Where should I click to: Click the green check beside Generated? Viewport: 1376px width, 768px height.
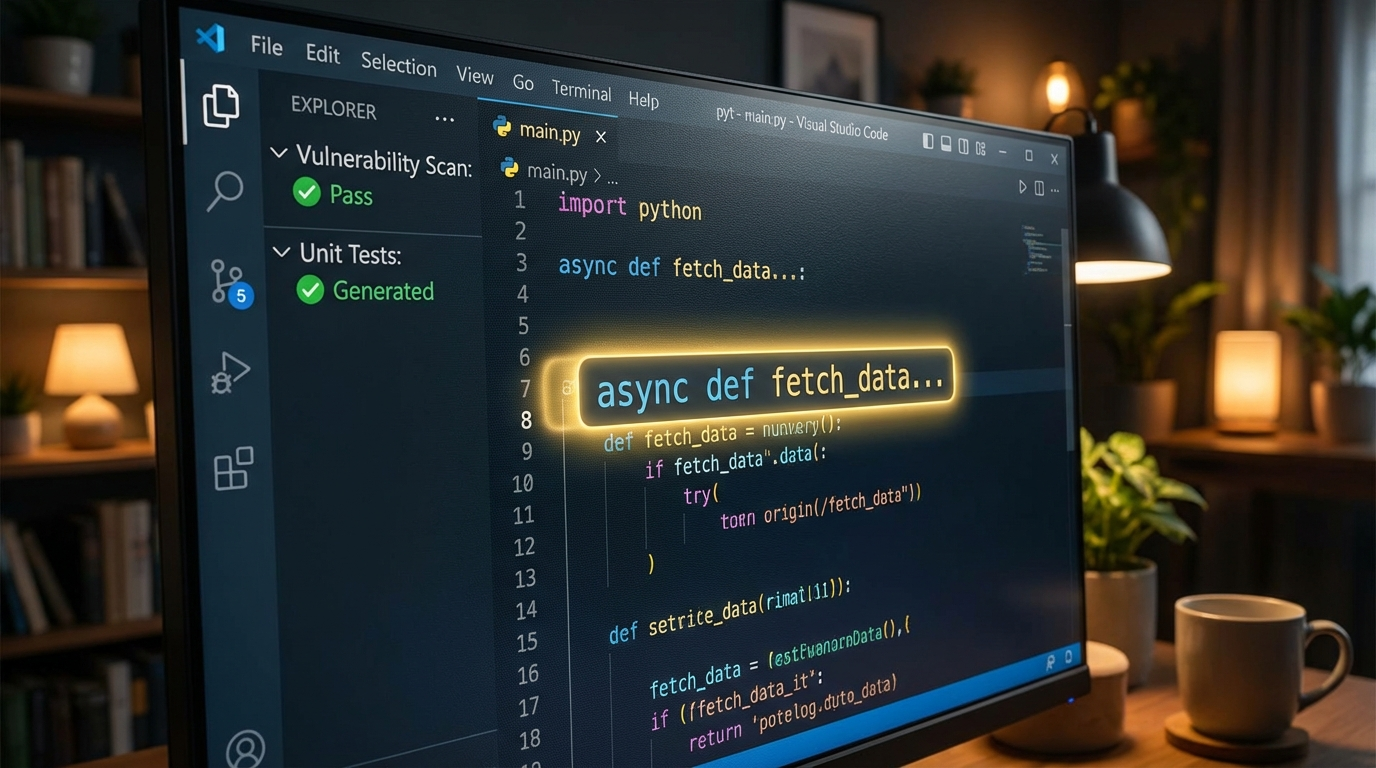[310, 290]
